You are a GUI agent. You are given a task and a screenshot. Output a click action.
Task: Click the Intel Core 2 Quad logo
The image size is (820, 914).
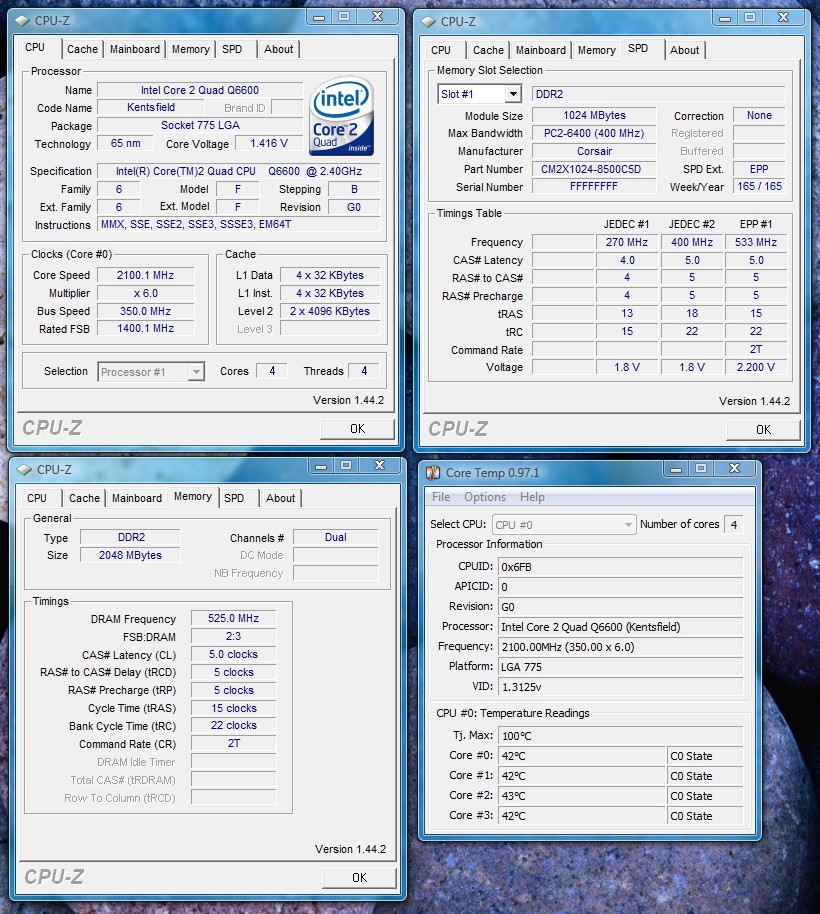(x=342, y=117)
